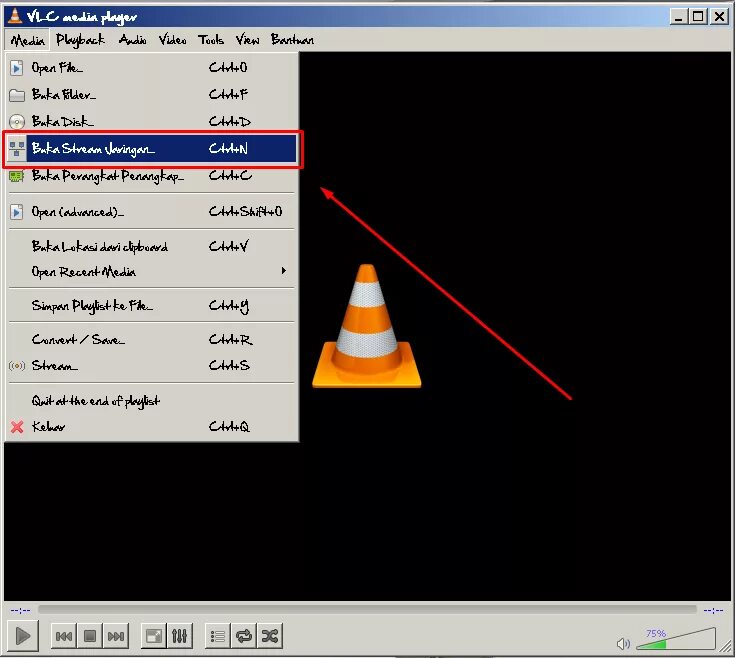Minimize the VLC window
Screen dimensions: 735x658
(678, 17)
